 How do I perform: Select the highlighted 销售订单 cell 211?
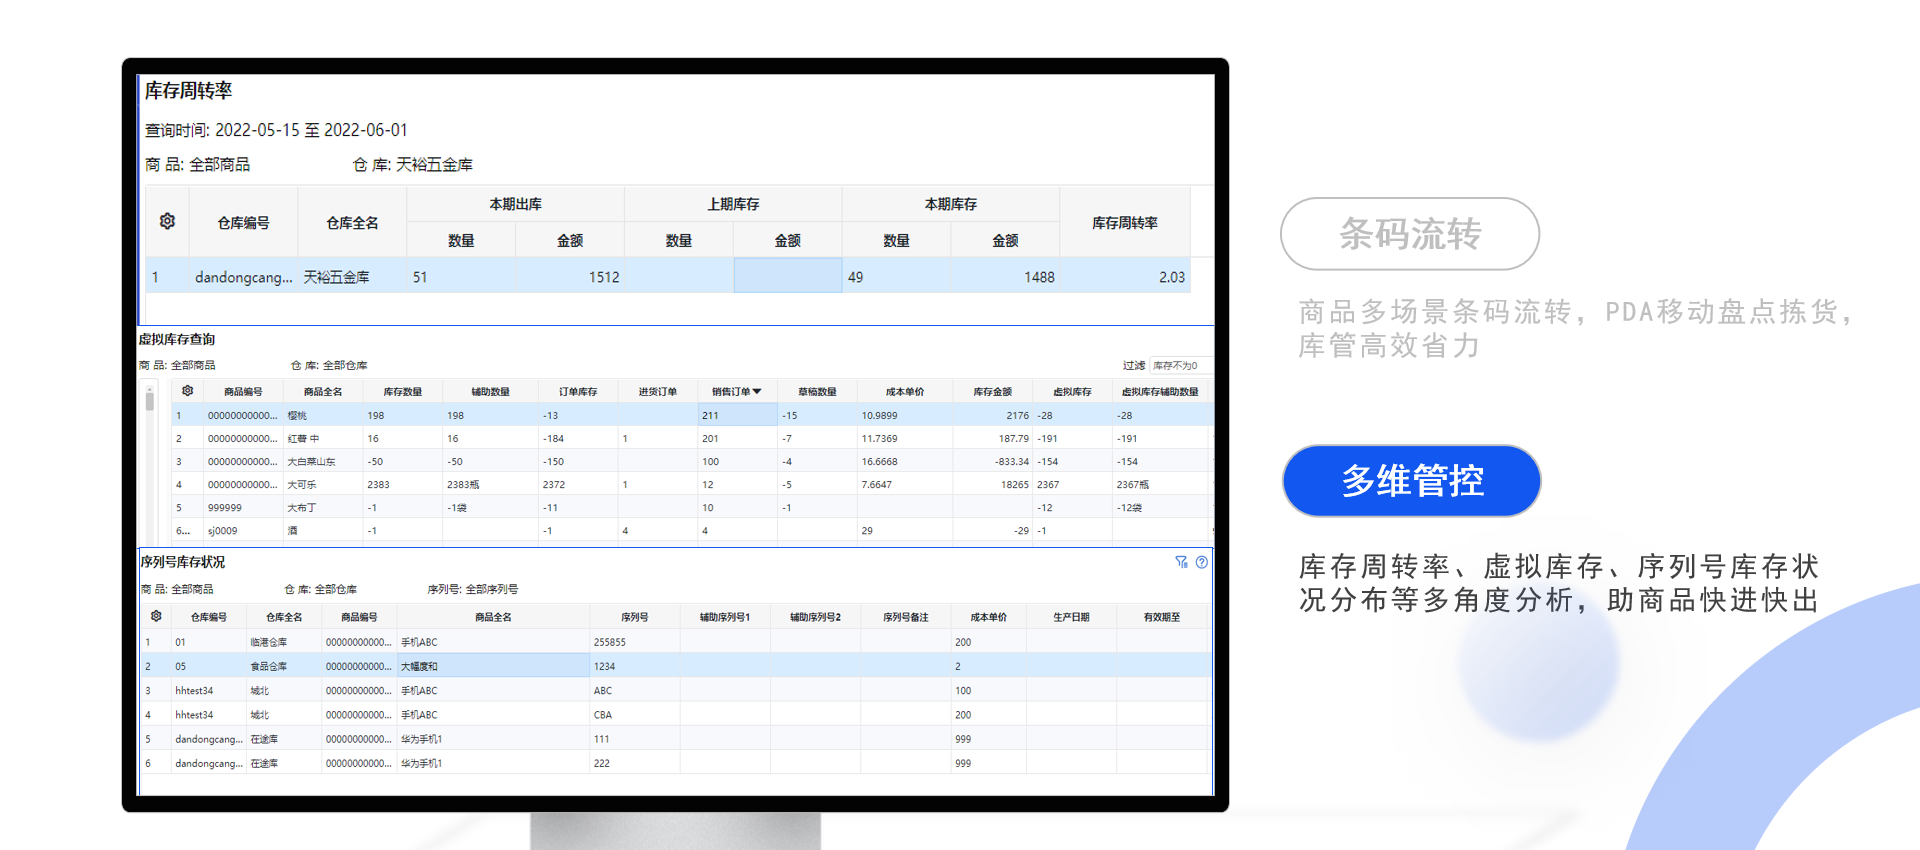738,415
